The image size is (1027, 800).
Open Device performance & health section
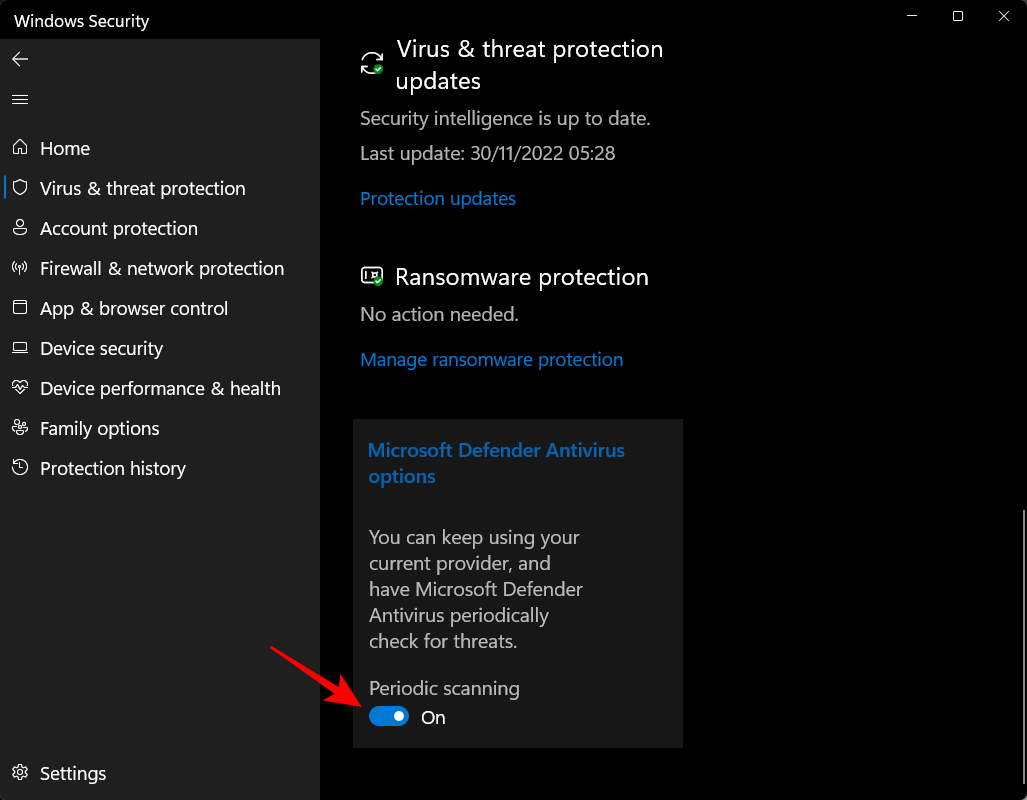159,388
